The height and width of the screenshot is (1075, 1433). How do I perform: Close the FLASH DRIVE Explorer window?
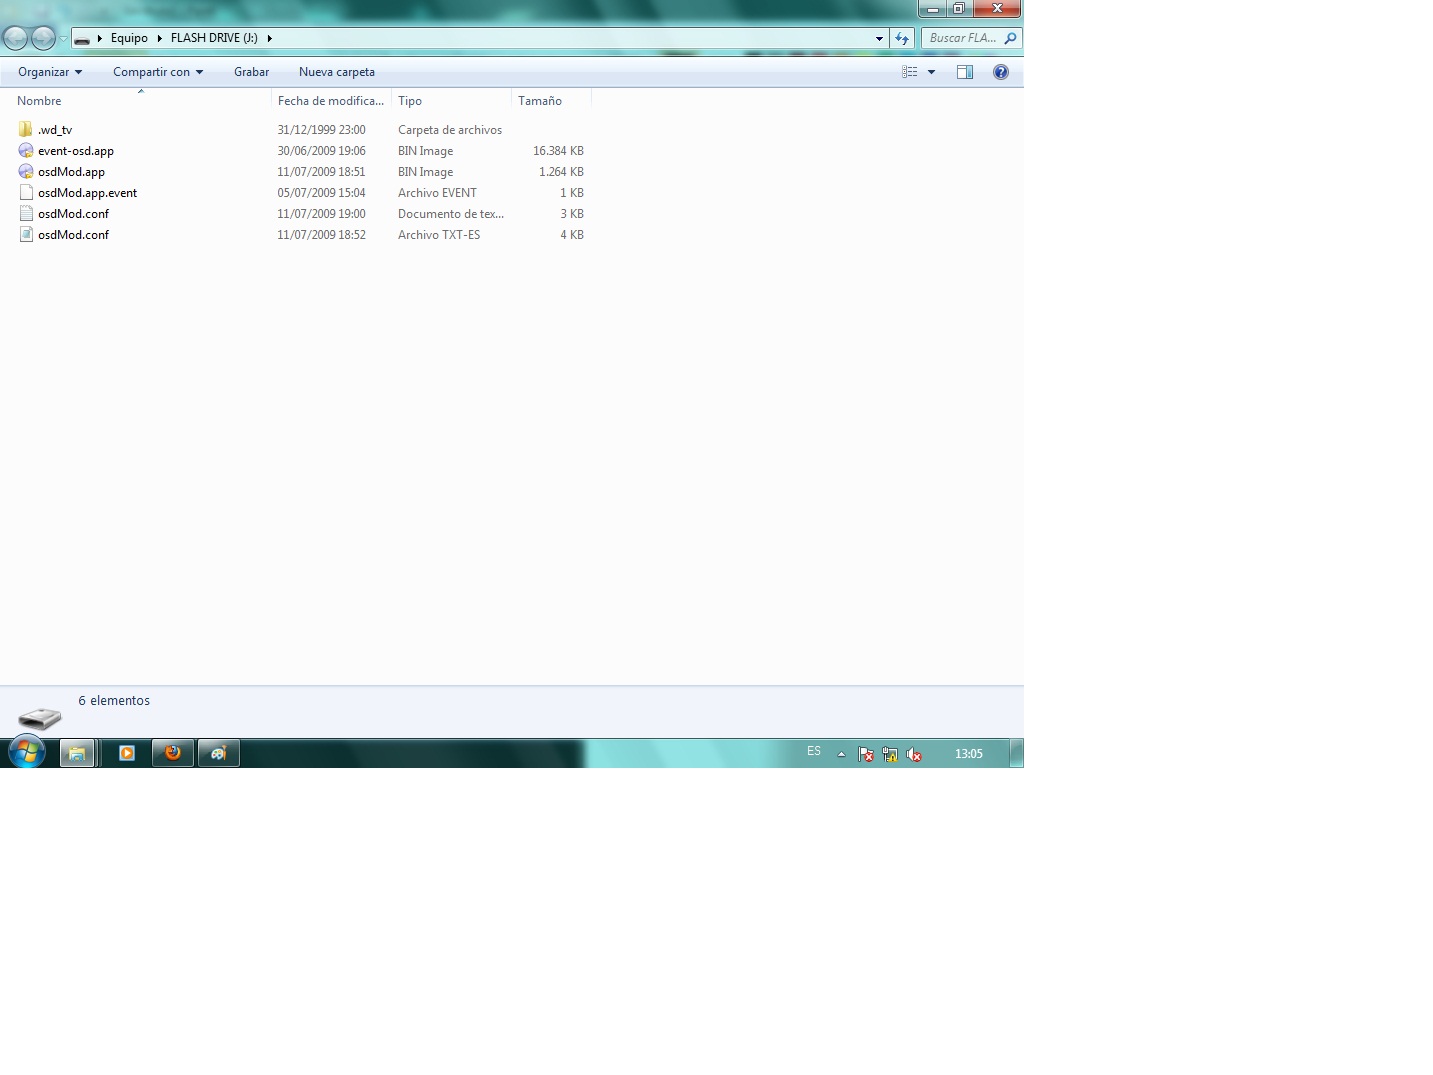997,9
